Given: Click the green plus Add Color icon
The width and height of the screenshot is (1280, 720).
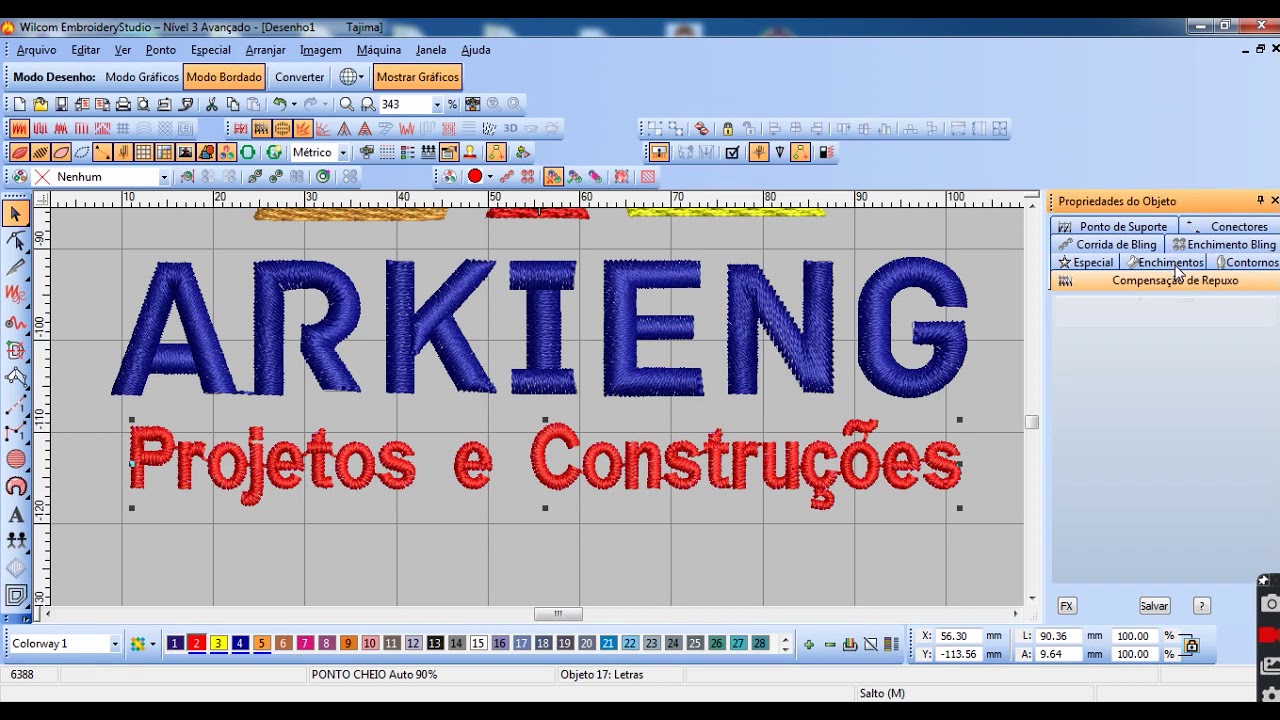Looking at the screenshot, I should click(x=808, y=644).
